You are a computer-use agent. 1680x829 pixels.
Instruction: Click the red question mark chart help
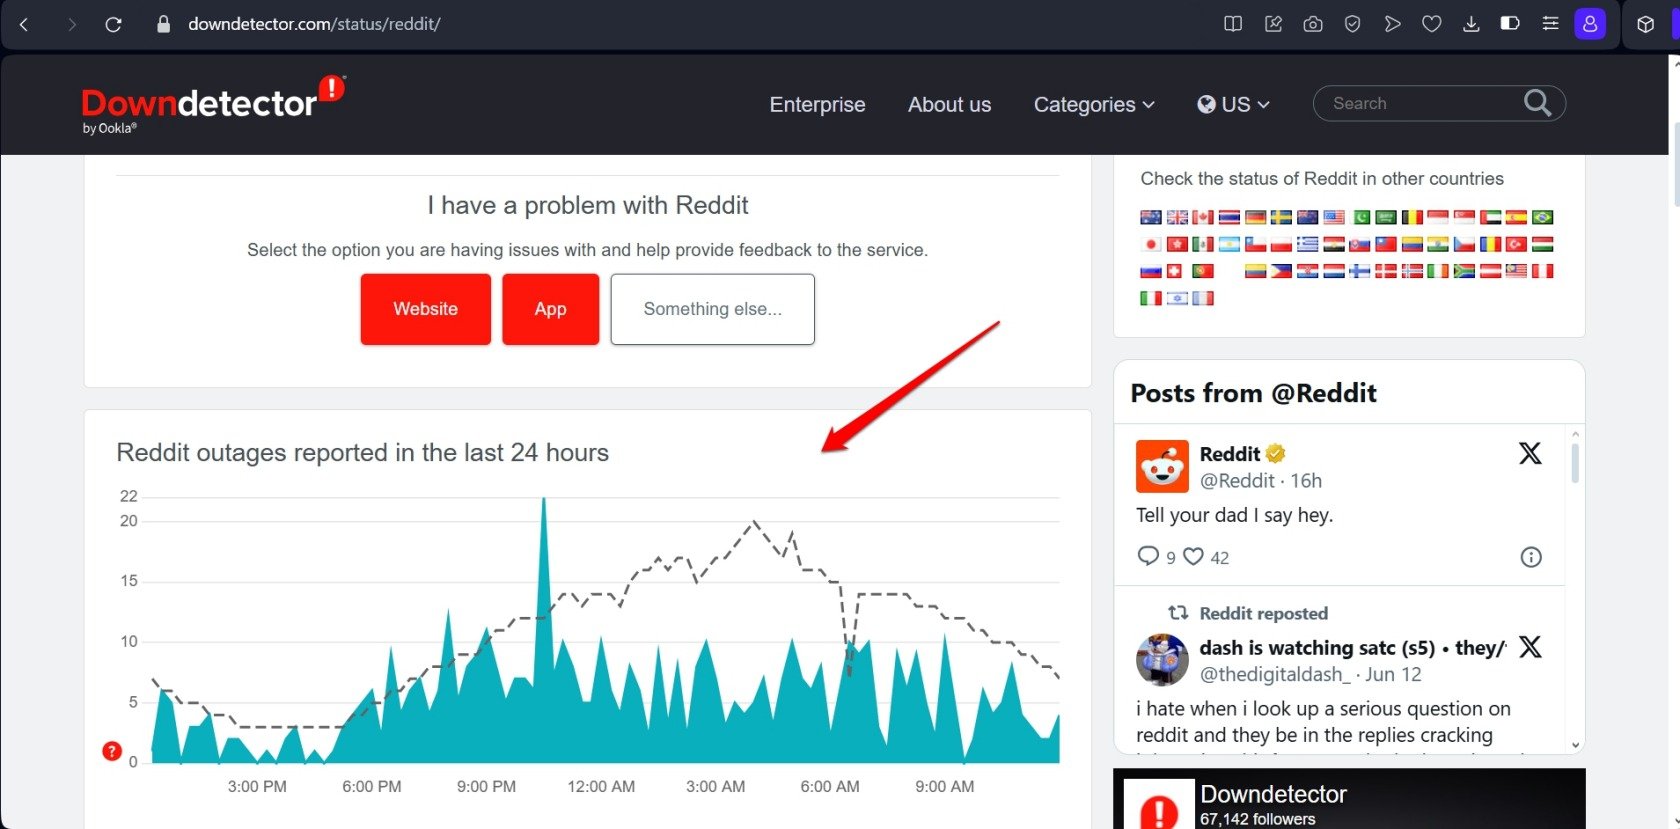tap(112, 751)
